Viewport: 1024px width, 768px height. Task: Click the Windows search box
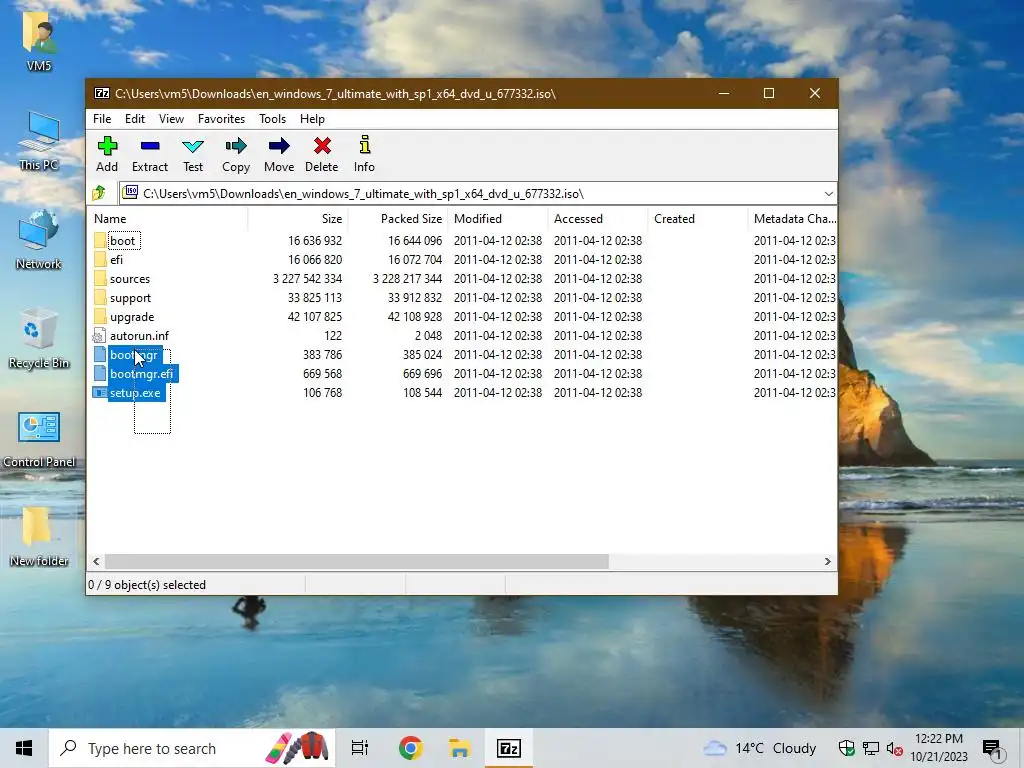tap(192, 748)
